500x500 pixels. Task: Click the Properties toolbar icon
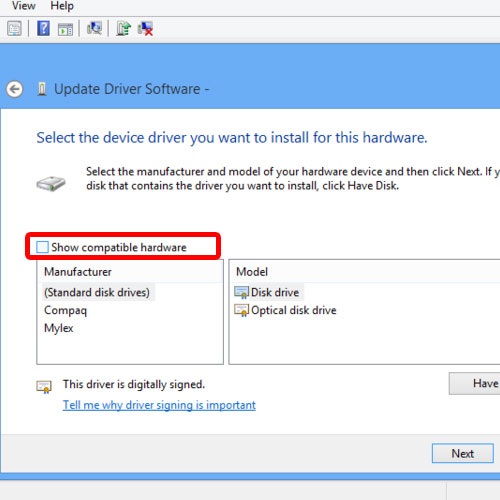pos(14,29)
